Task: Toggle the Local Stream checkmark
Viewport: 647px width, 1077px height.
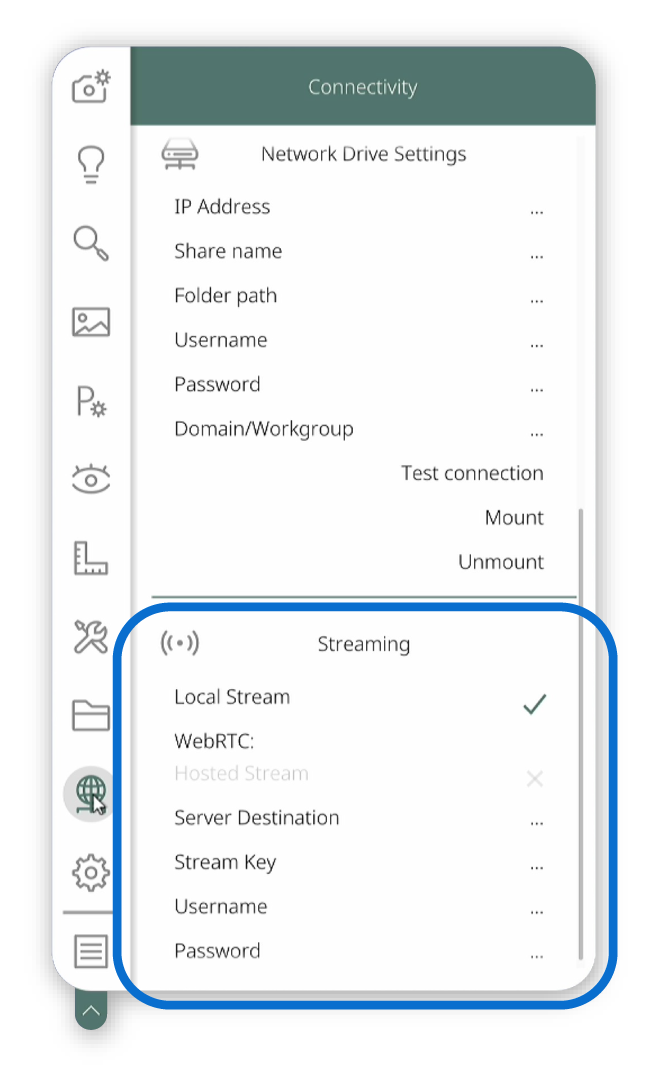Action: 534,703
